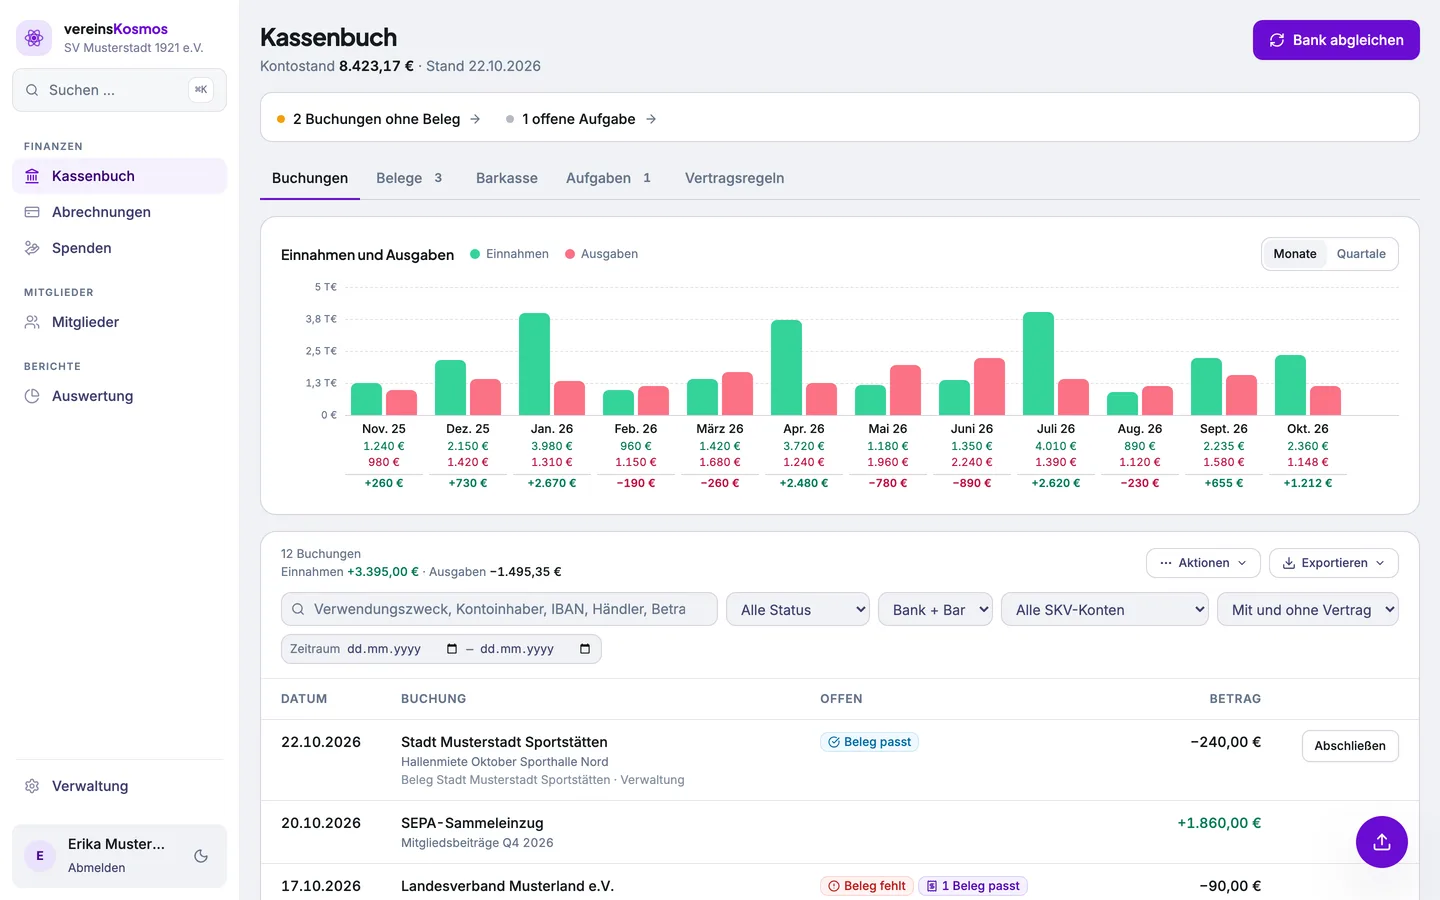
Task: Click the vereinsKosmos atom logo icon
Action: point(34,38)
